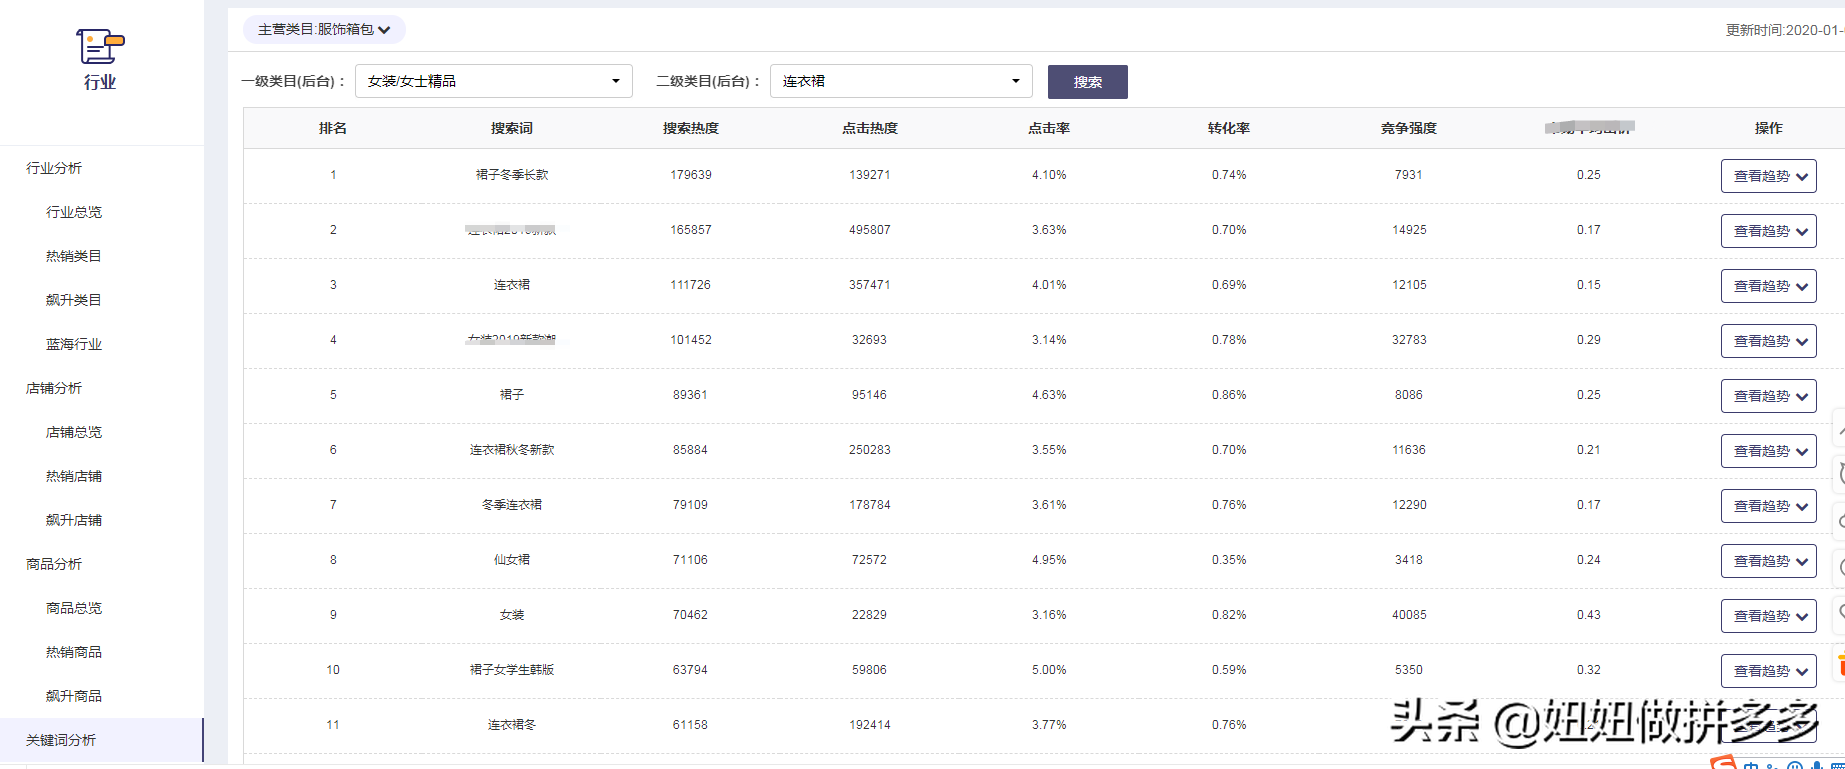Image resolution: width=1845 pixels, height=769 pixels.
Task: Click search term 裙子冬季长款
Action: tap(512, 175)
